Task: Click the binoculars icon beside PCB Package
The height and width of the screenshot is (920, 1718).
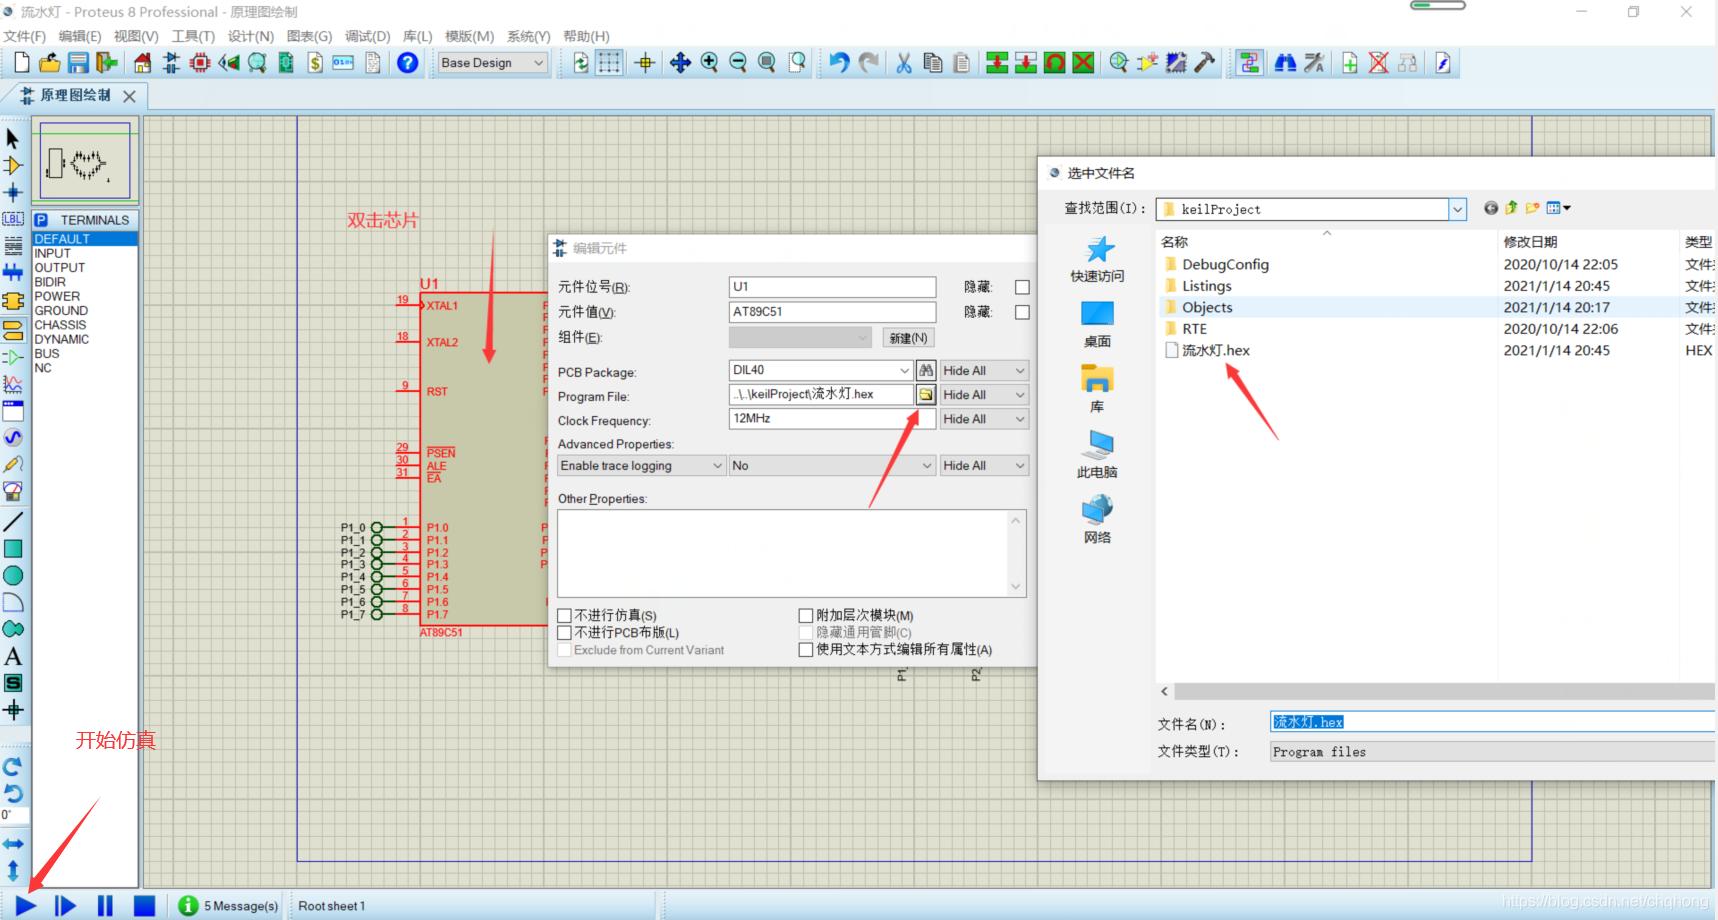Action: [x=926, y=370]
